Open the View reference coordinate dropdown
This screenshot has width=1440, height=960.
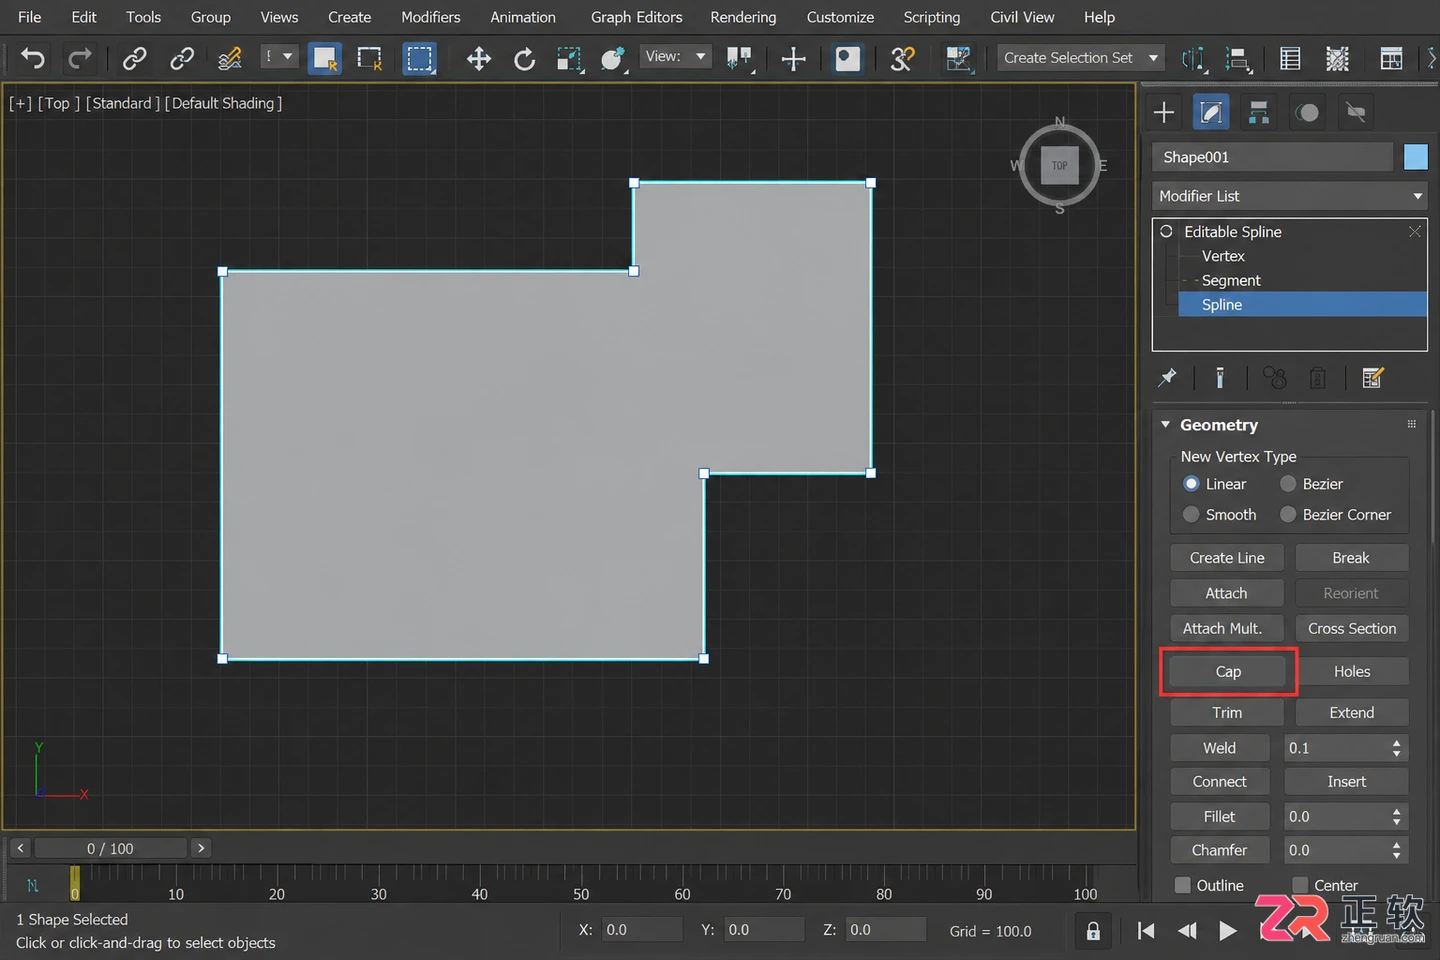coord(676,57)
